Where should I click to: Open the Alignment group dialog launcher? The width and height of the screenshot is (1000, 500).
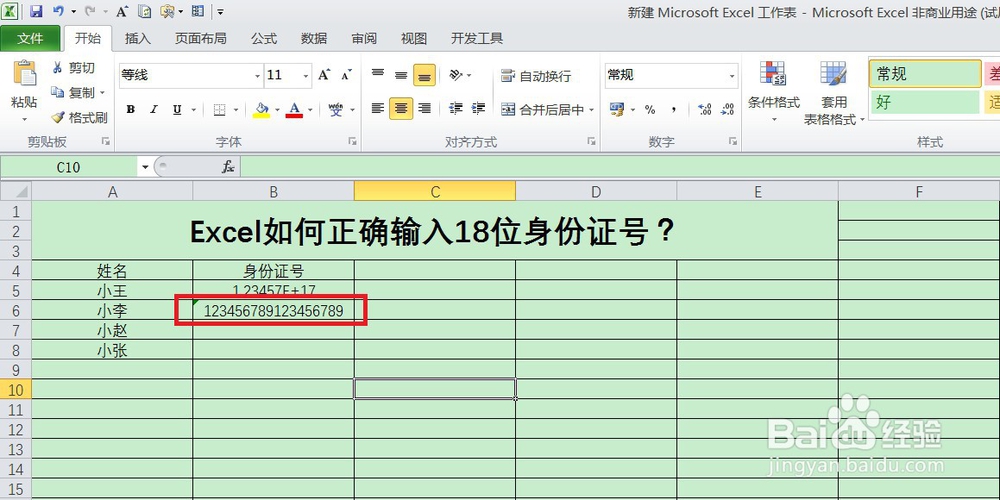pyautogui.click(x=591, y=141)
